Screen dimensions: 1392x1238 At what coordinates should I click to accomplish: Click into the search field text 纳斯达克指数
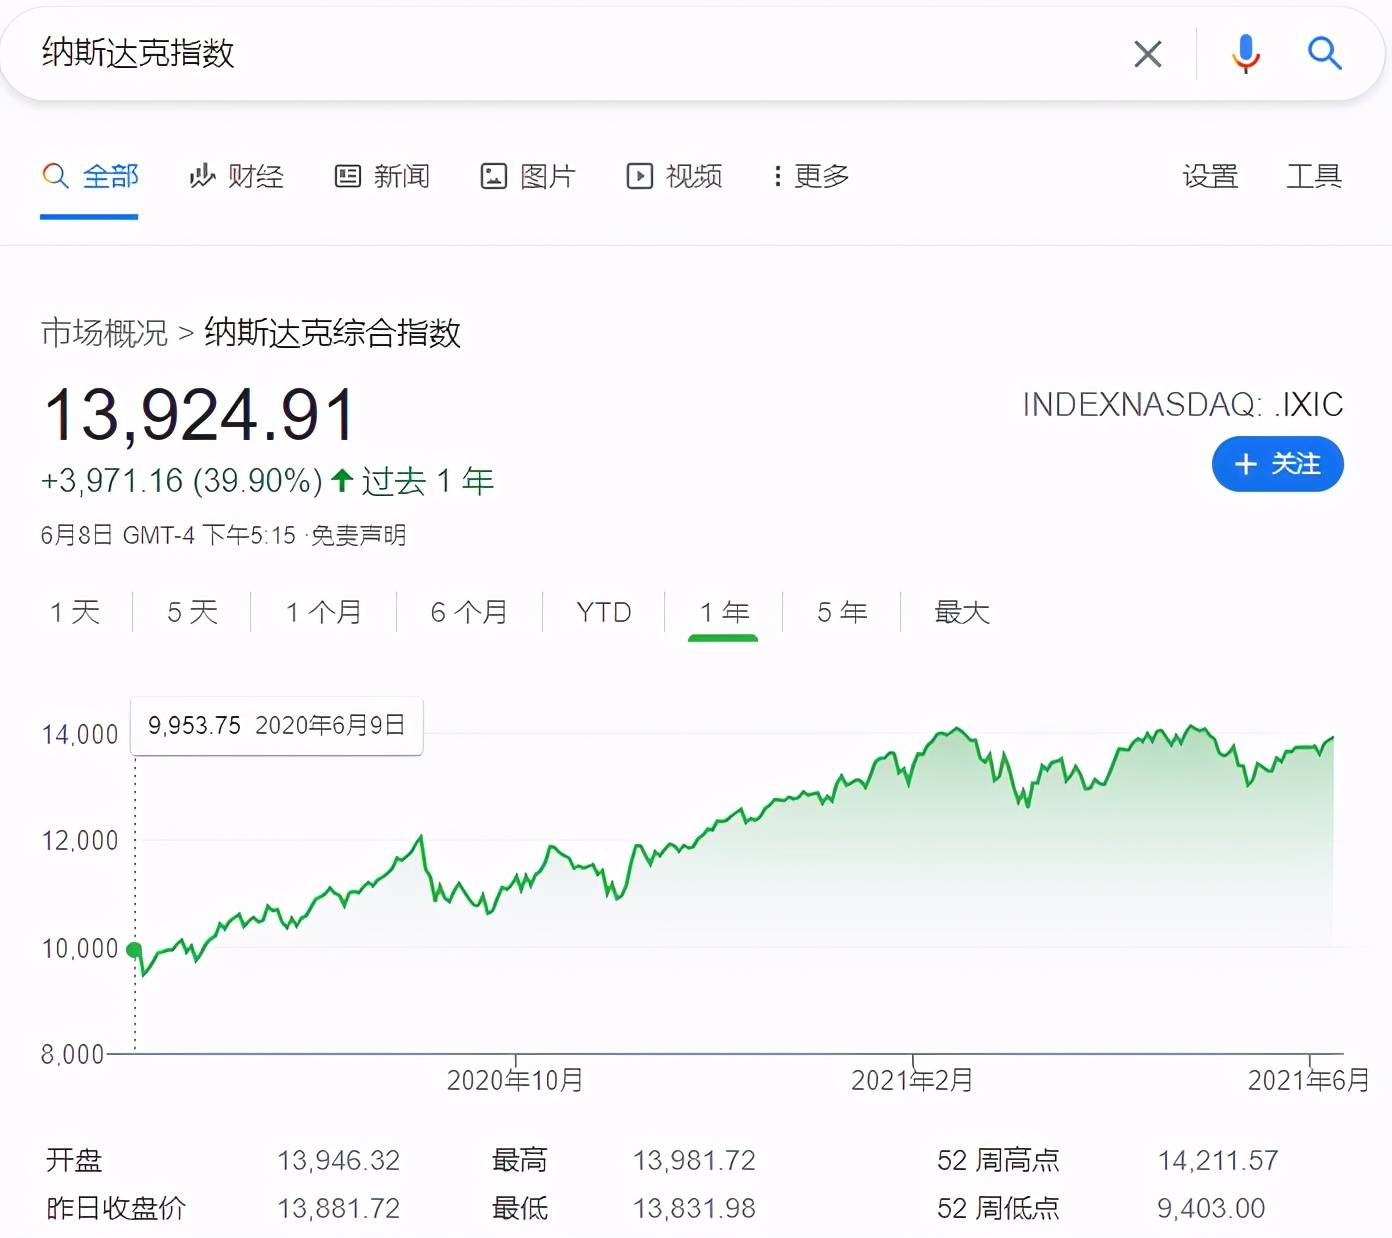tap(138, 53)
